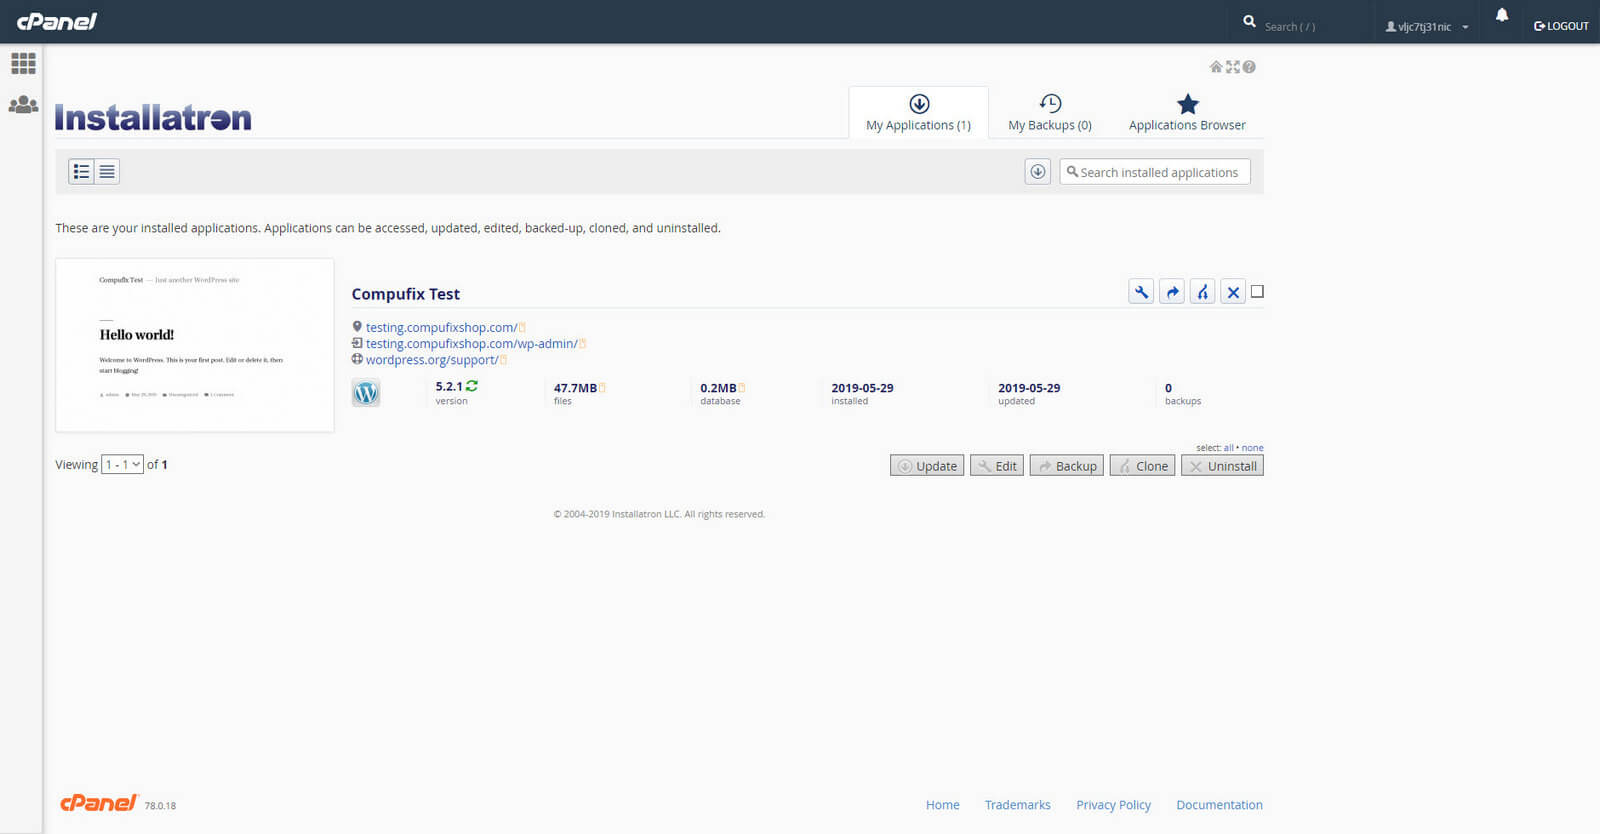The width and height of the screenshot is (1600, 834).
Task: Click the WordPress logo icon
Action: coord(366,393)
